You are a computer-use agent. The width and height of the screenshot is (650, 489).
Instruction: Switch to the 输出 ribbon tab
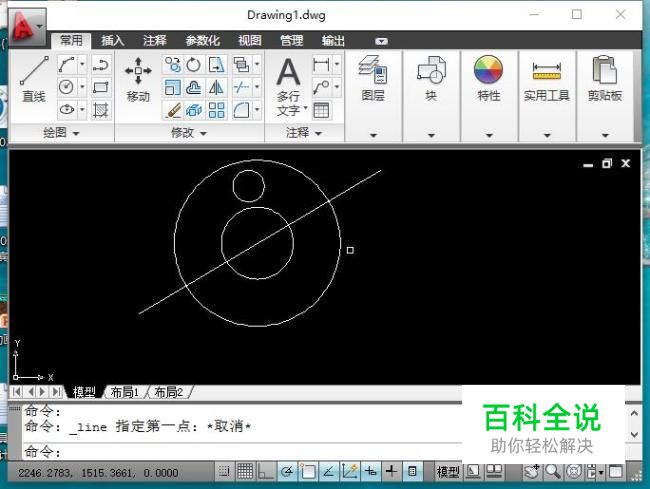pyautogui.click(x=333, y=41)
